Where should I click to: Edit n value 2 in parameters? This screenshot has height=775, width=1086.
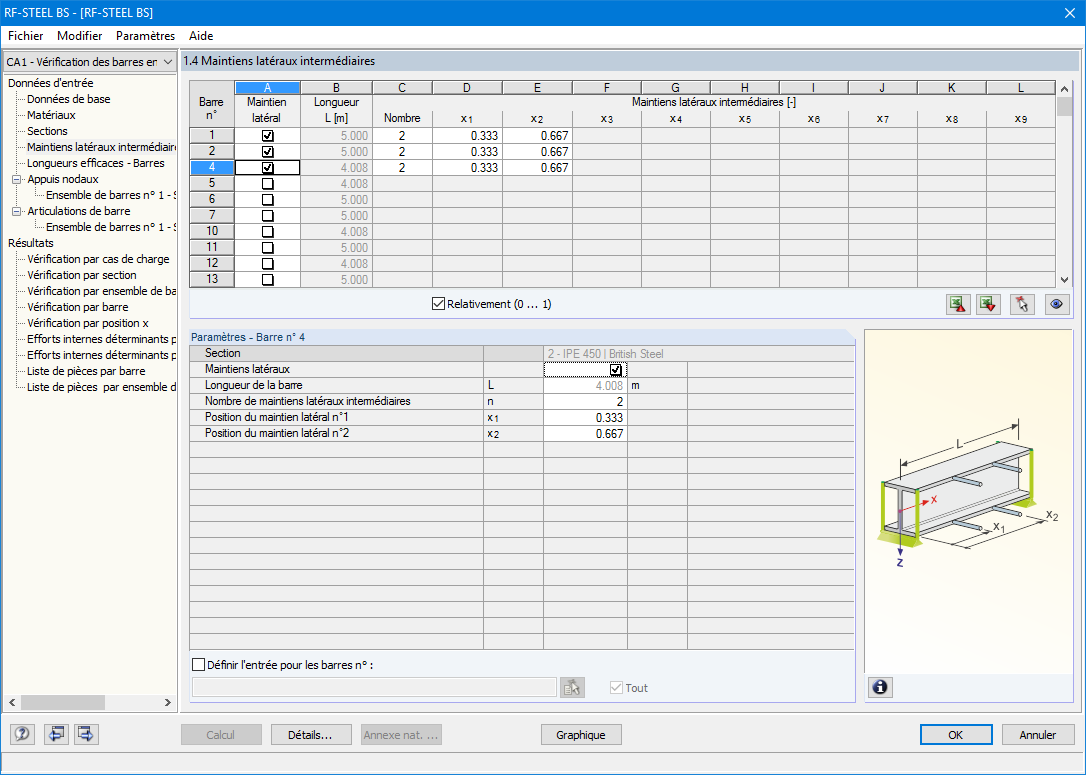point(585,402)
